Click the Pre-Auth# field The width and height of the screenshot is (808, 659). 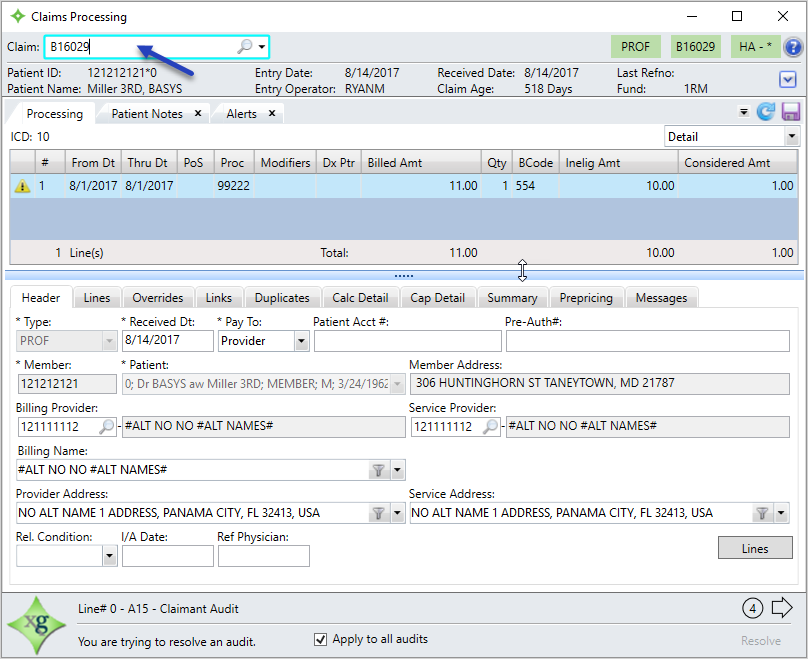(648, 341)
